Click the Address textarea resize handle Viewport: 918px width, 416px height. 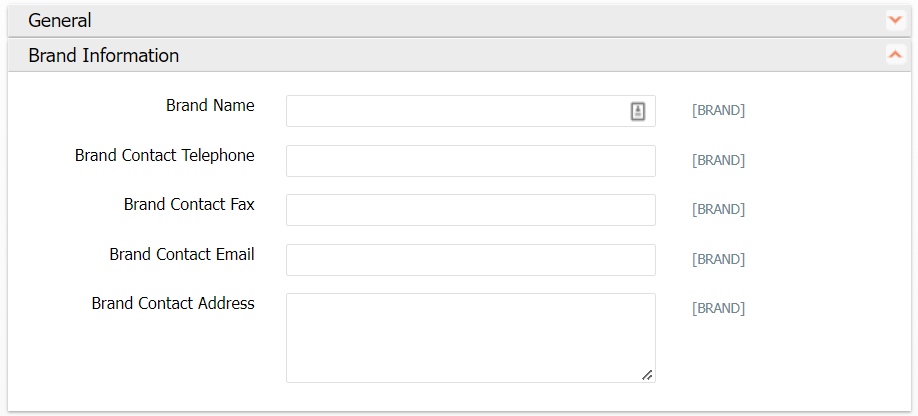tap(647, 374)
